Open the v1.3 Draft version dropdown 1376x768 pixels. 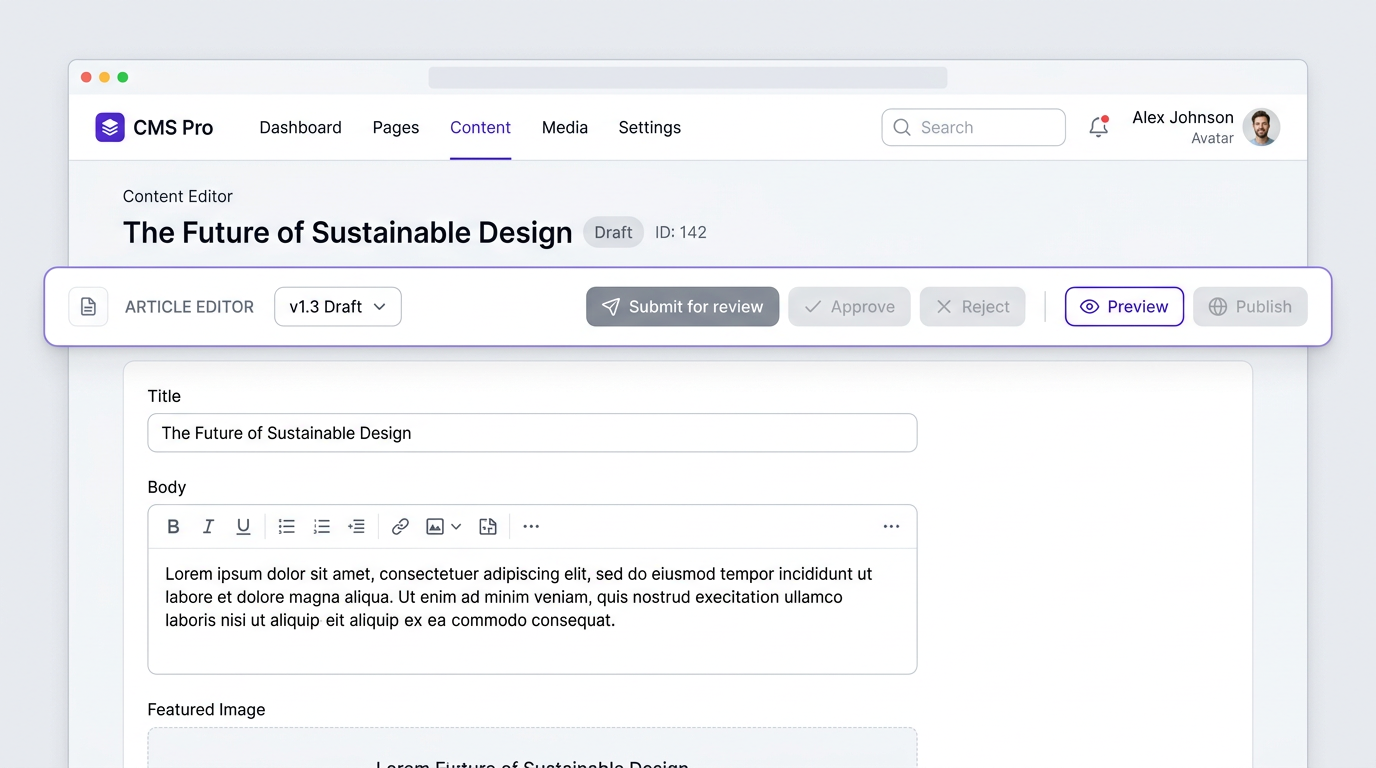(x=338, y=307)
